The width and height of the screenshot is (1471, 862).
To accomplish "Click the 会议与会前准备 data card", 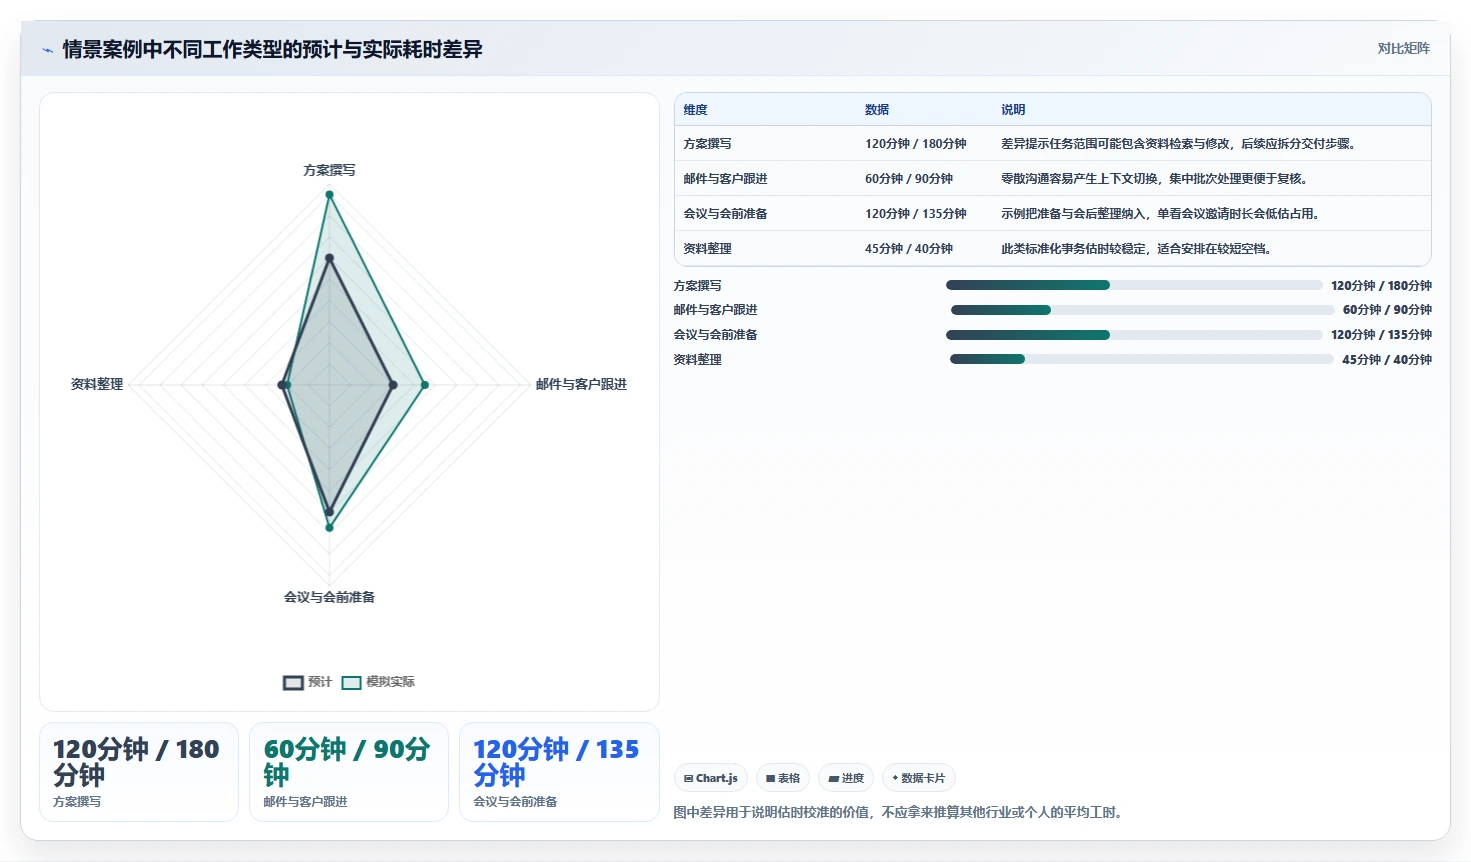I will pos(559,772).
